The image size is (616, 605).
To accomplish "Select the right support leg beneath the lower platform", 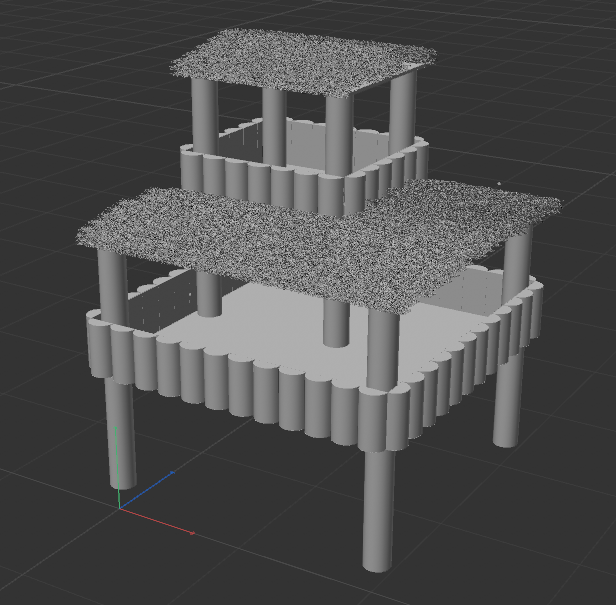I will [508, 401].
